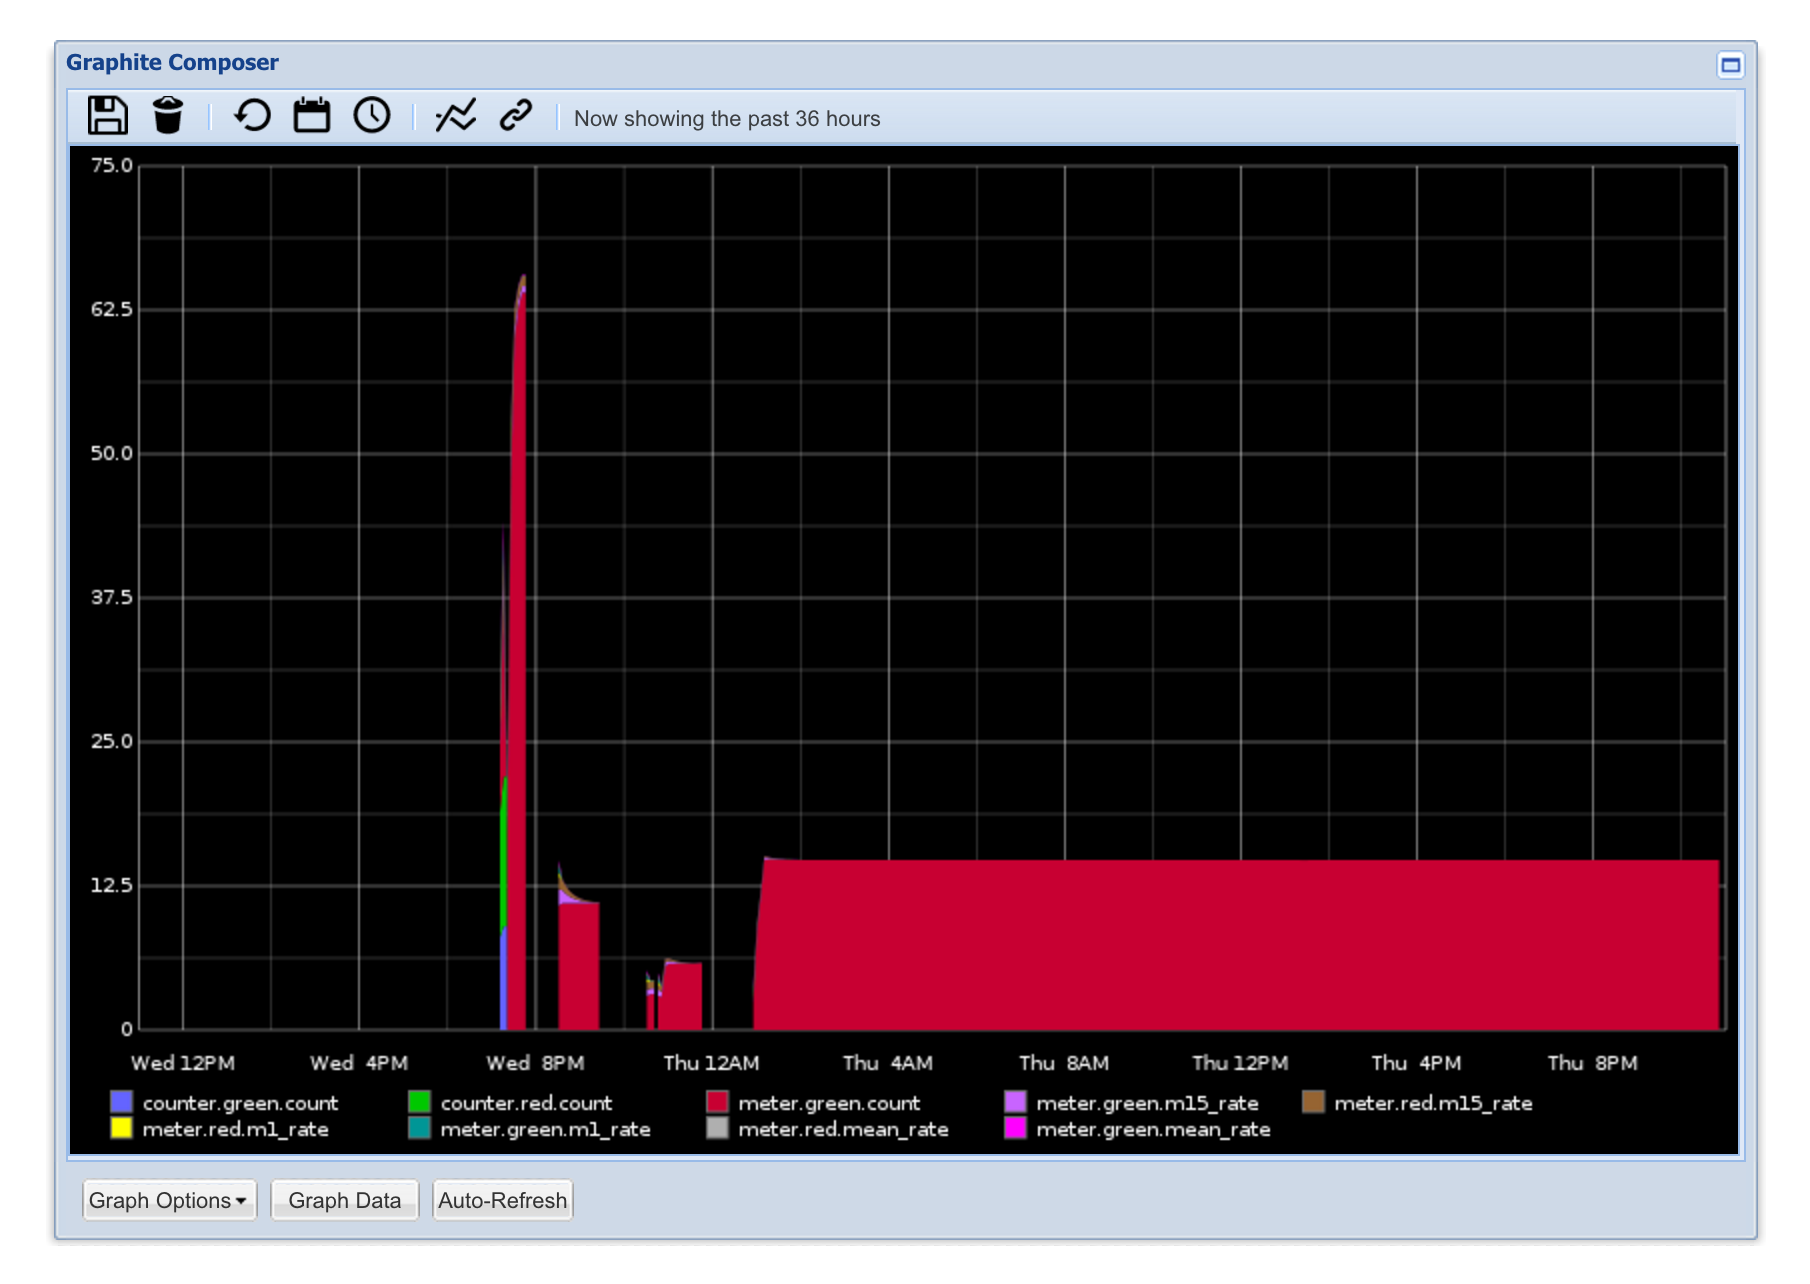Click the meter.green.m15_rate purple legend swatch
Image resolution: width=1810 pixels, height=1284 pixels.
[1016, 1102]
